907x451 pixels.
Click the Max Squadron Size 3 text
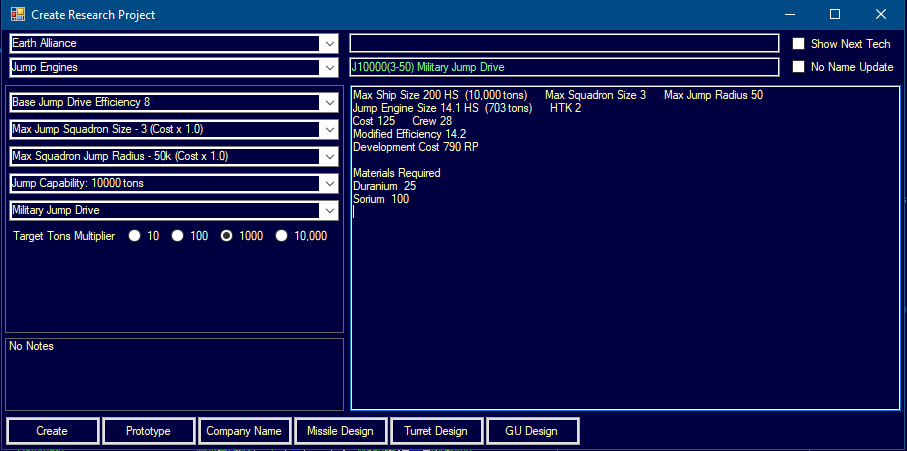coord(595,95)
